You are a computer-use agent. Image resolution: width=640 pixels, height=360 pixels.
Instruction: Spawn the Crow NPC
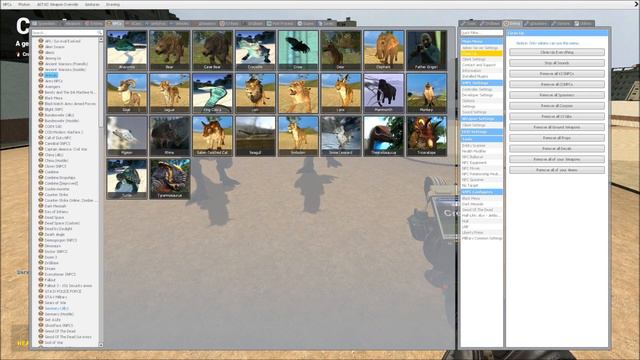click(x=298, y=50)
